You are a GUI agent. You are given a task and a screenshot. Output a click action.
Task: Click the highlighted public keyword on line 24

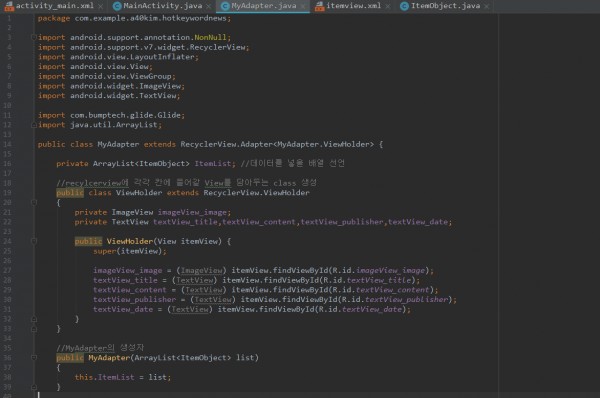[x=88, y=241]
